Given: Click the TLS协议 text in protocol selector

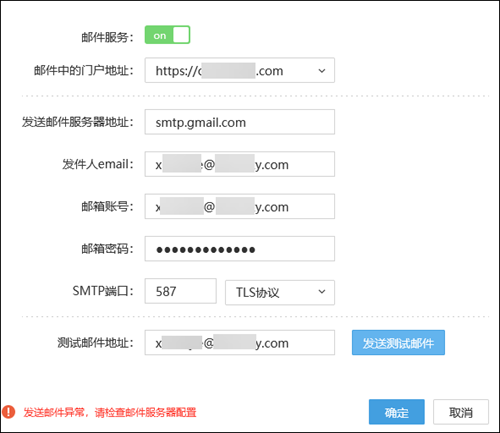Looking at the screenshot, I should click(x=258, y=293).
